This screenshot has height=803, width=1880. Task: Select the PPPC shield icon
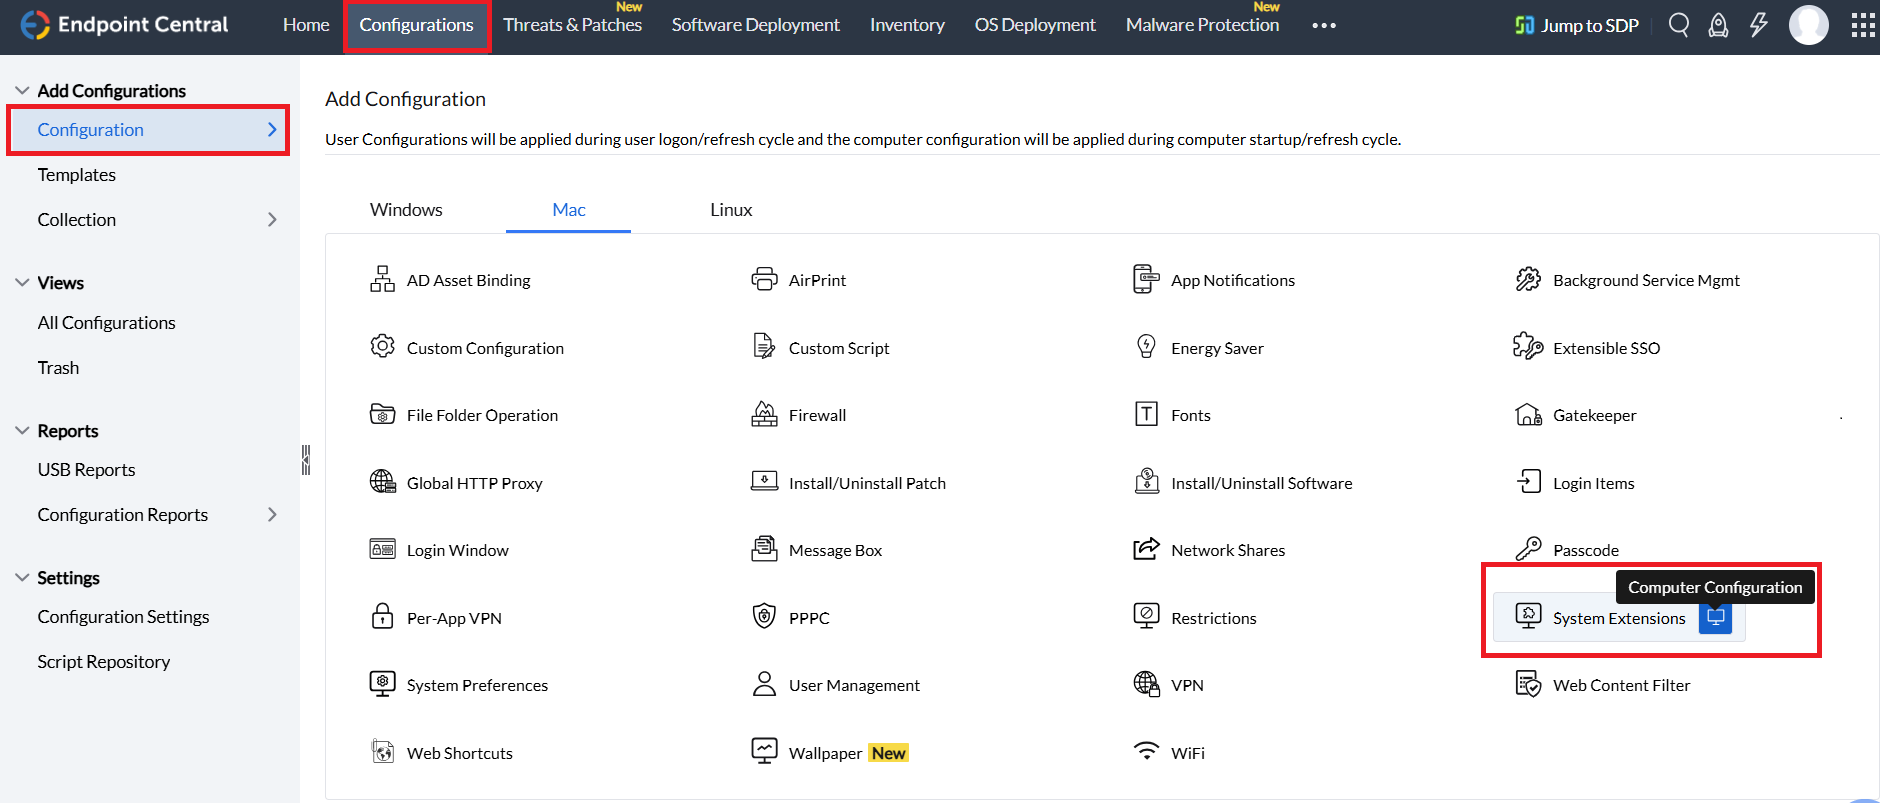click(764, 616)
